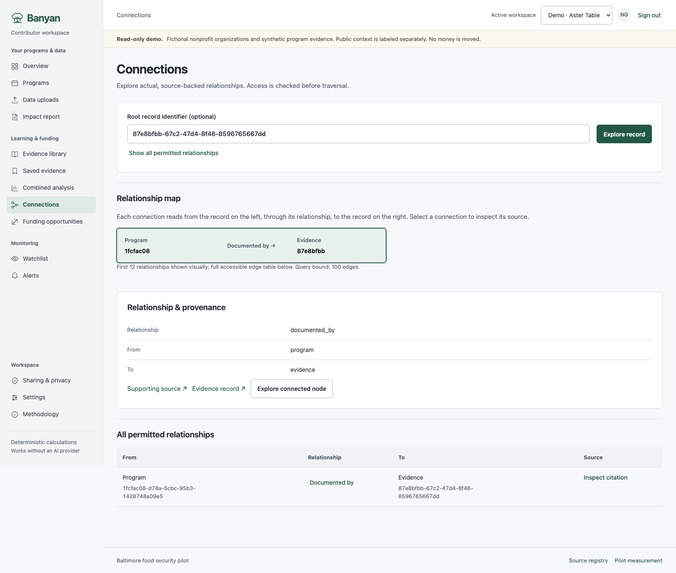Click Sign out
Image resolution: width=676 pixels, height=573 pixels.
(649, 15)
